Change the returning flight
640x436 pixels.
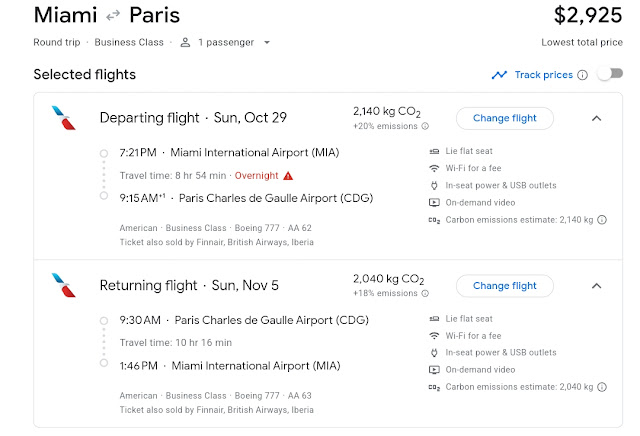504,286
